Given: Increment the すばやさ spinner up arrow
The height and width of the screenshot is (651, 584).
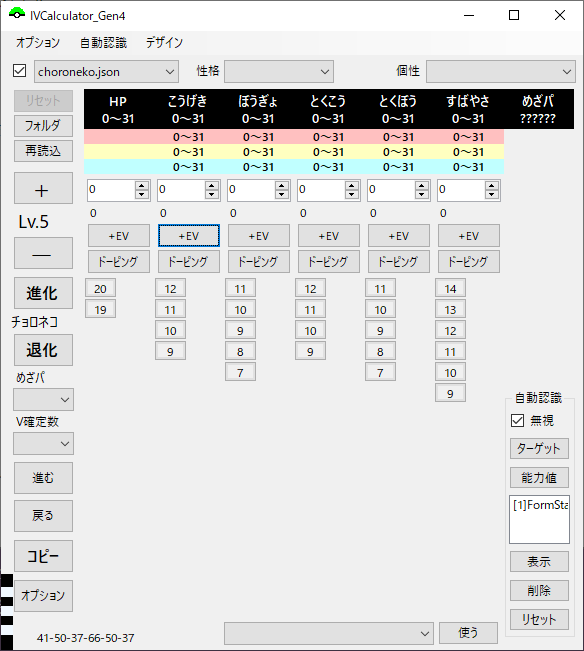Looking at the screenshot, I should coord(492,185).
